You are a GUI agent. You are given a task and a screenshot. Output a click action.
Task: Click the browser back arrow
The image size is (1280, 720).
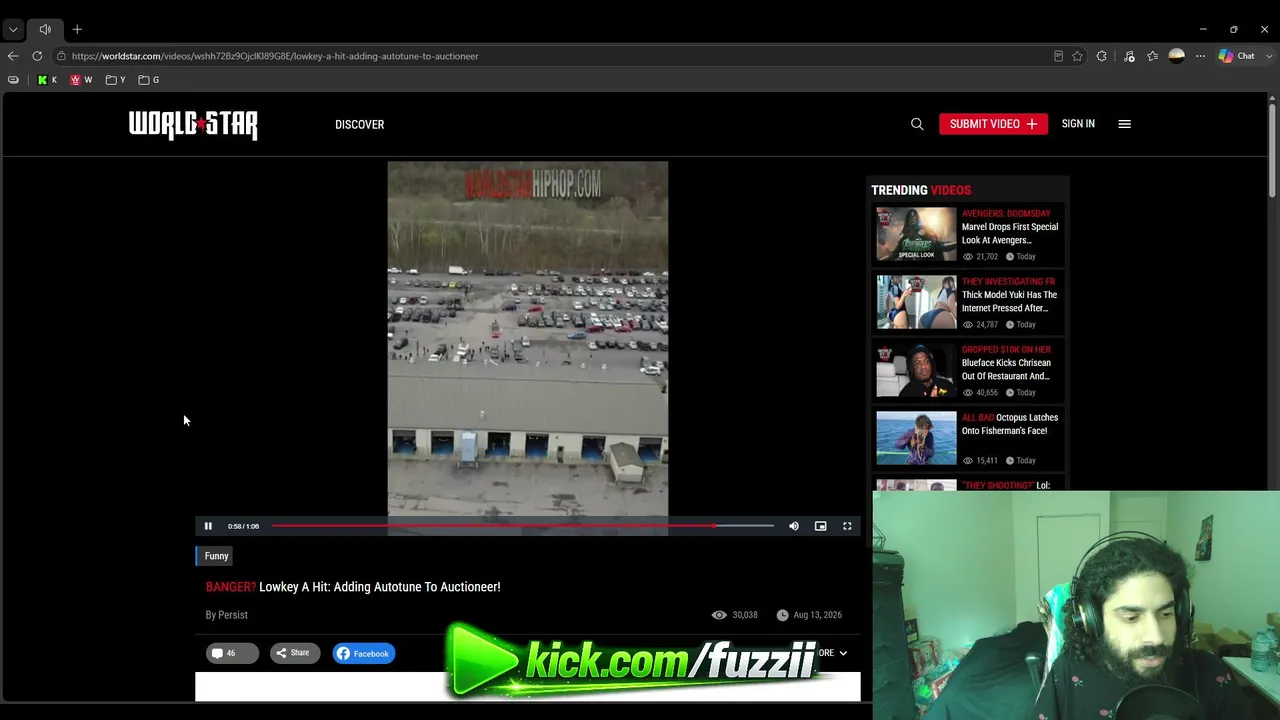(x=13, y=56)
